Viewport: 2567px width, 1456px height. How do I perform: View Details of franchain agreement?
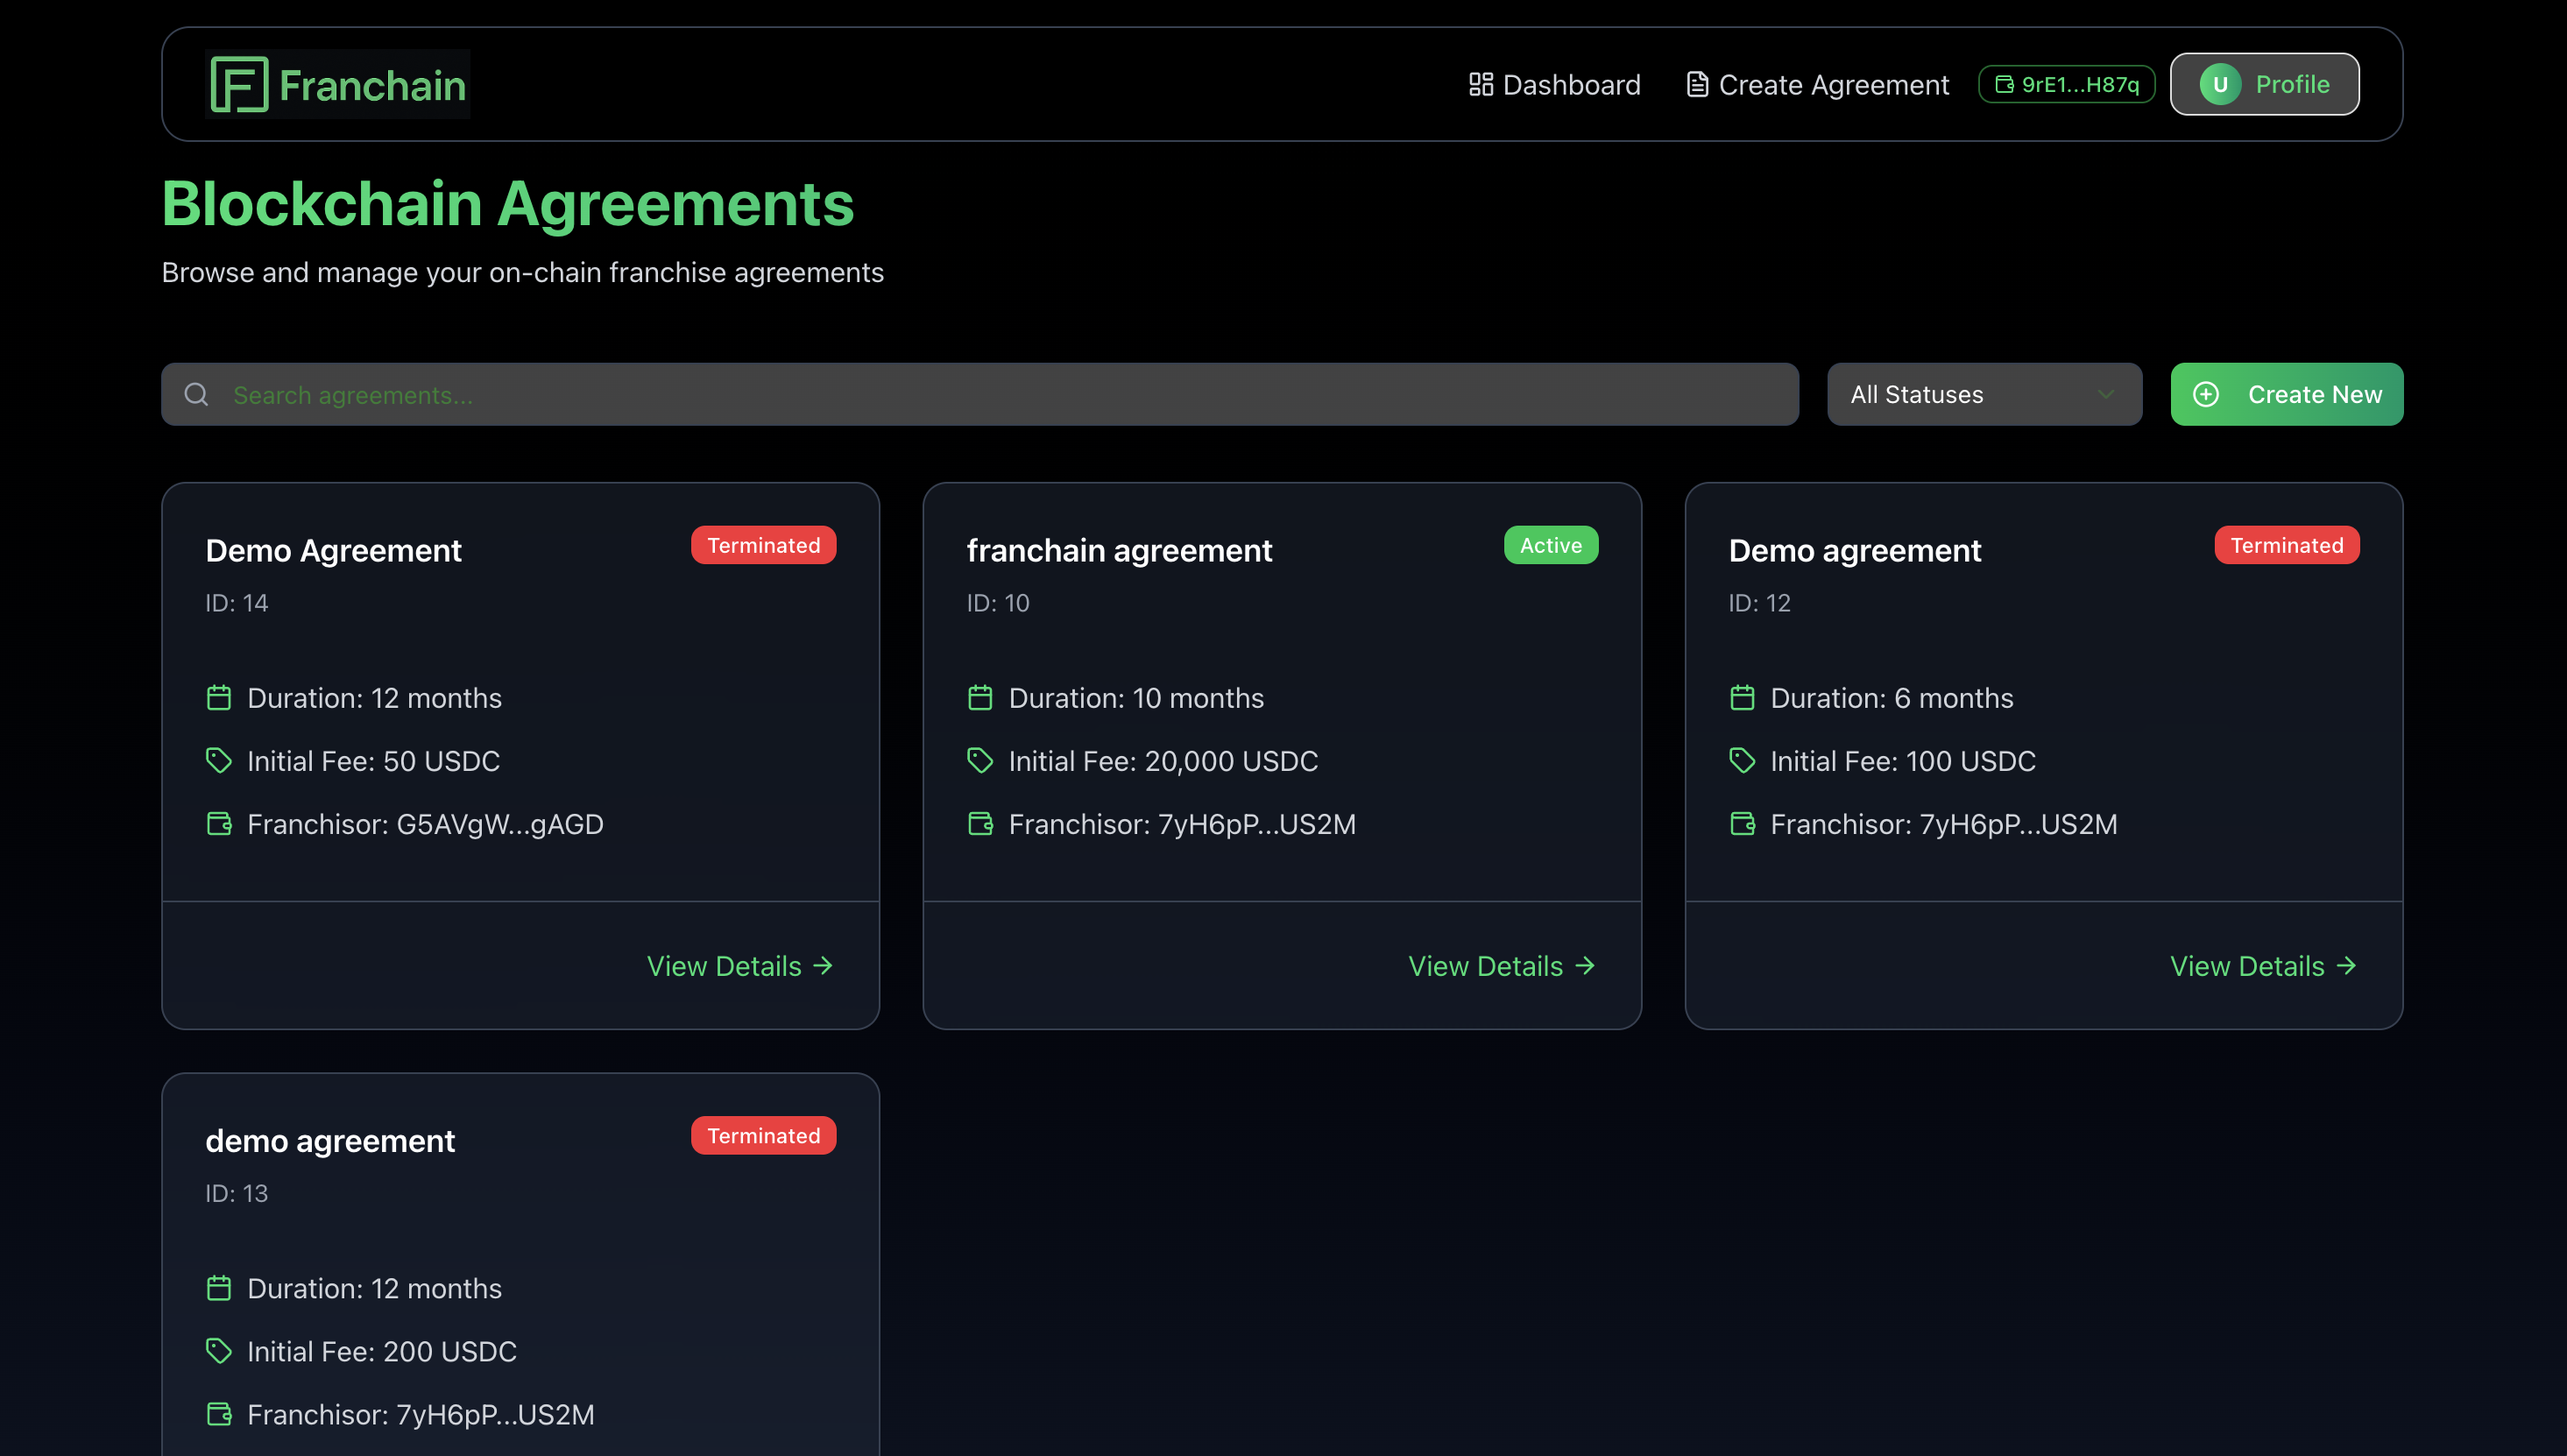[1502, 965]
